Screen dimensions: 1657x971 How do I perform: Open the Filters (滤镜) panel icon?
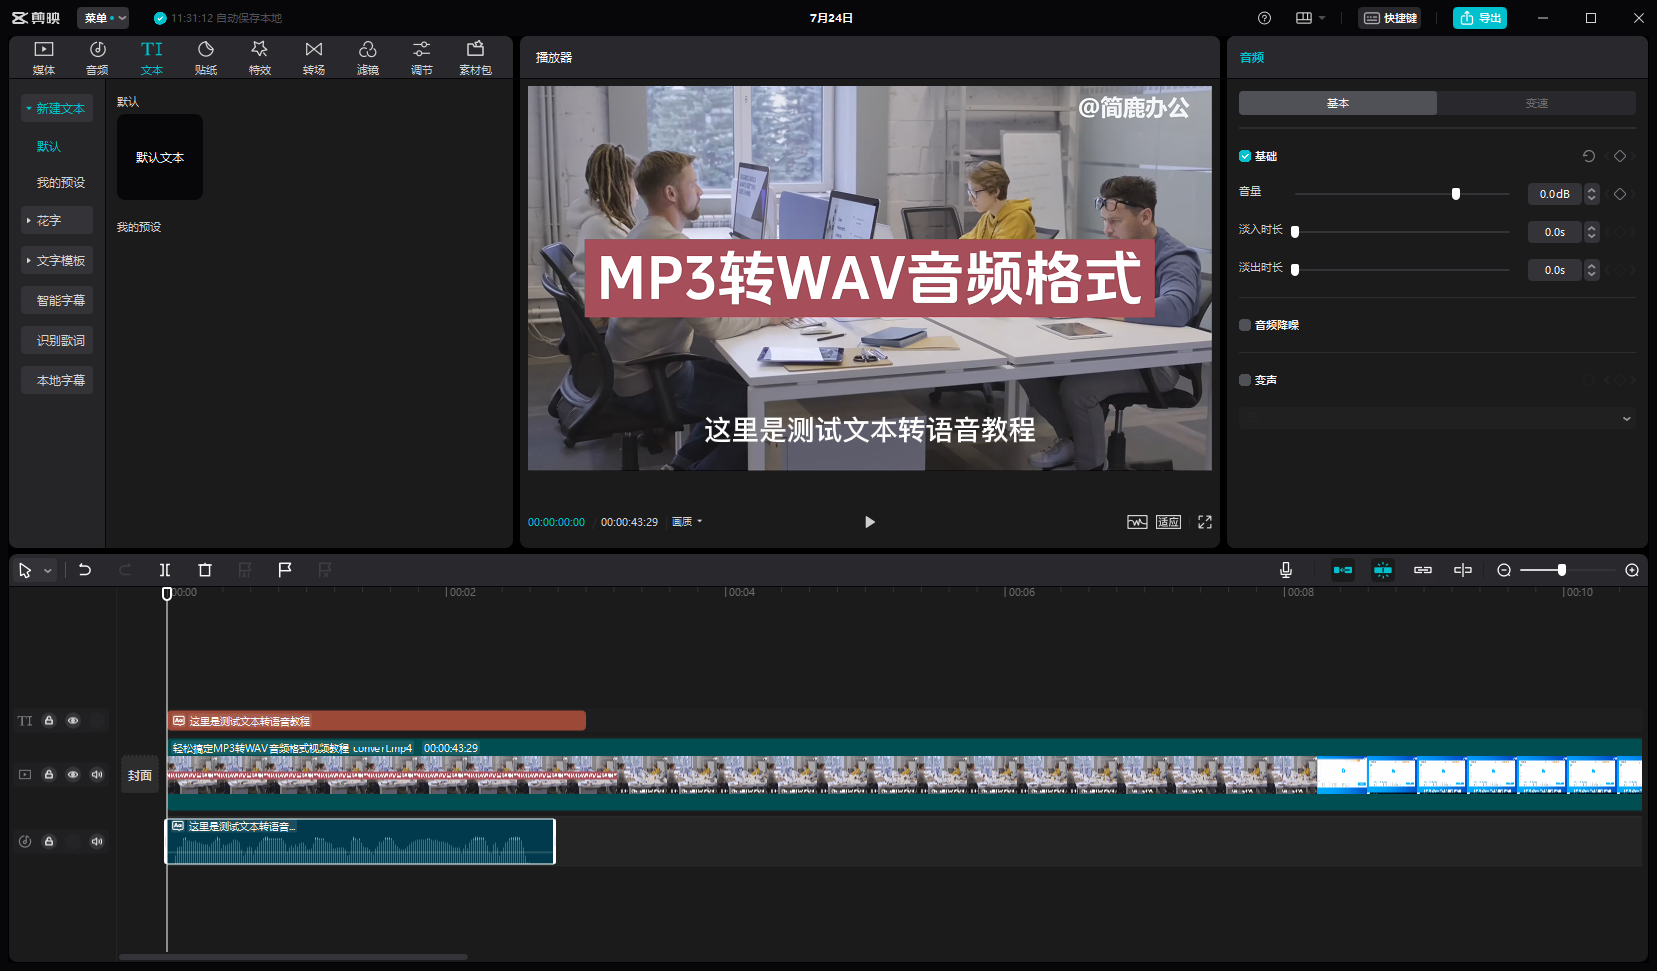point(368,57)
